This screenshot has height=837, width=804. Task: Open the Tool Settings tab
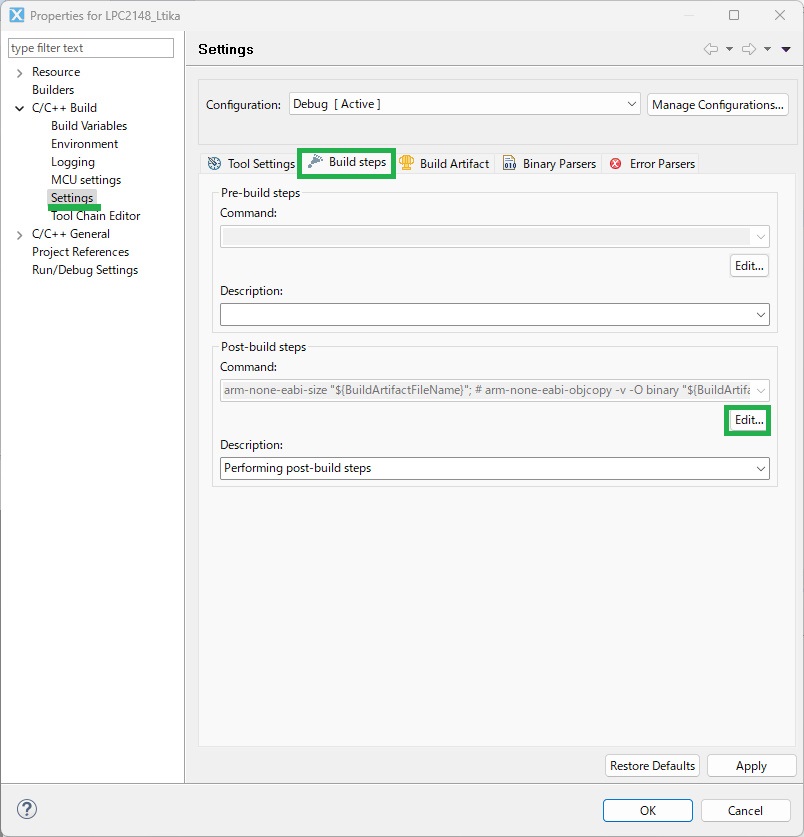251,163
